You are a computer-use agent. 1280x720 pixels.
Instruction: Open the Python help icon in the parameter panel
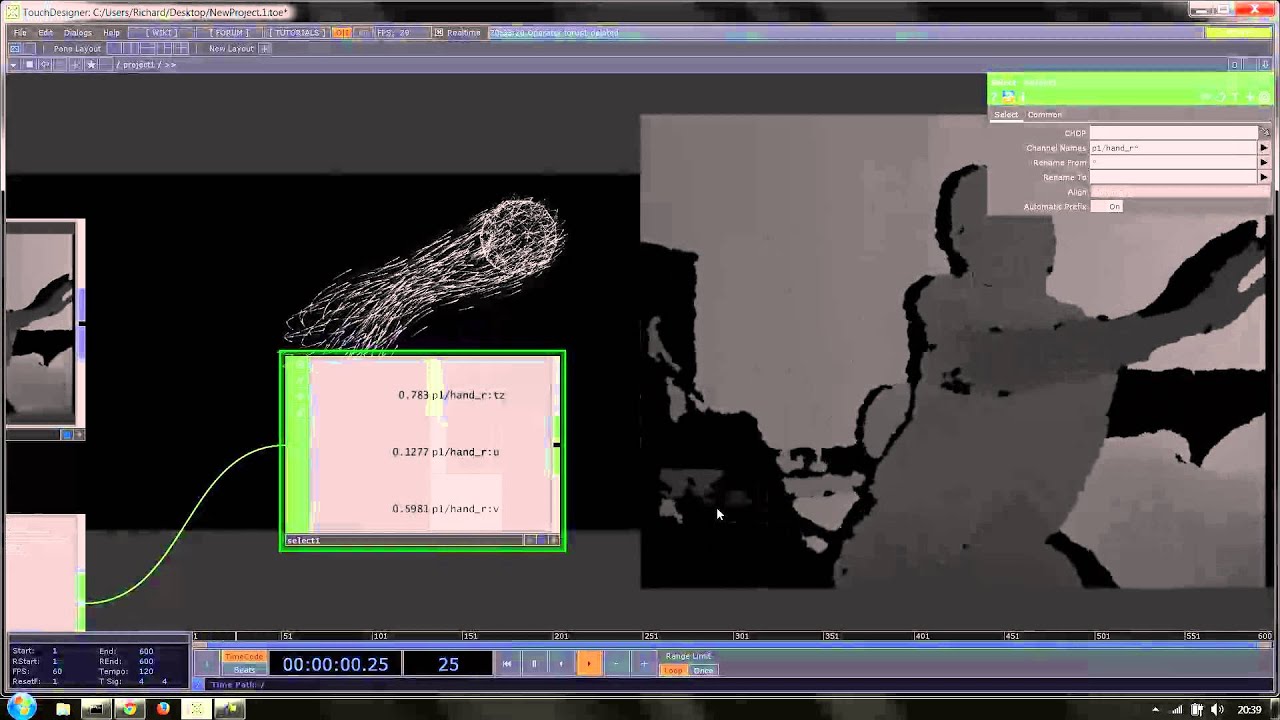(1008, 97)
